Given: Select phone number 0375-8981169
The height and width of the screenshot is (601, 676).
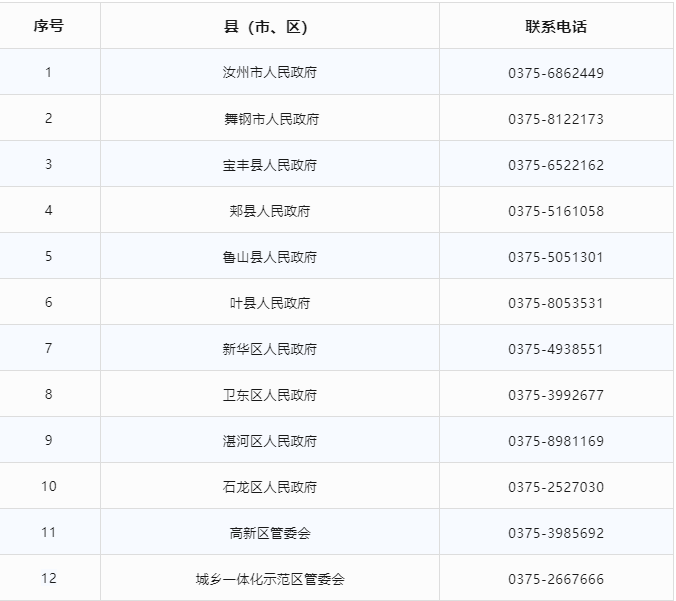Looking at the screenshot, I should click(556, 441).
